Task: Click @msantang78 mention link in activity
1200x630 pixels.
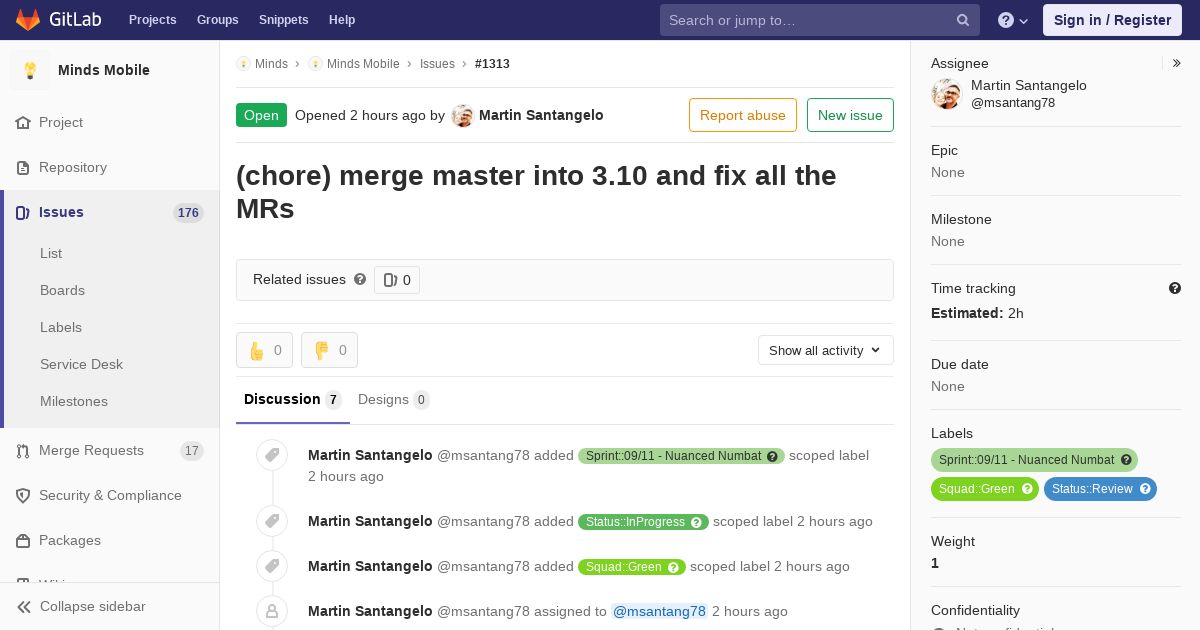Action: click(659, 611)
